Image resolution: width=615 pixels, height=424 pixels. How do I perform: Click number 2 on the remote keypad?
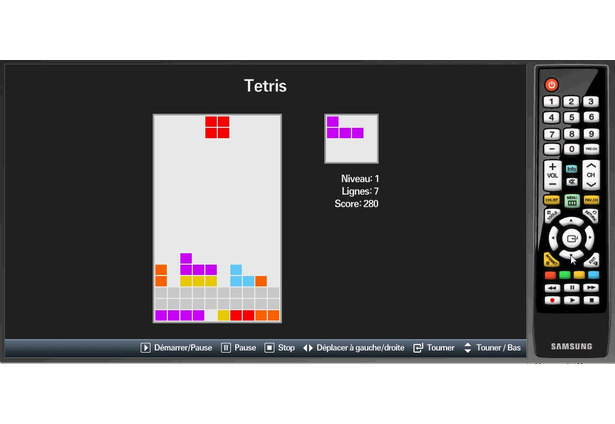pos(571,102)
